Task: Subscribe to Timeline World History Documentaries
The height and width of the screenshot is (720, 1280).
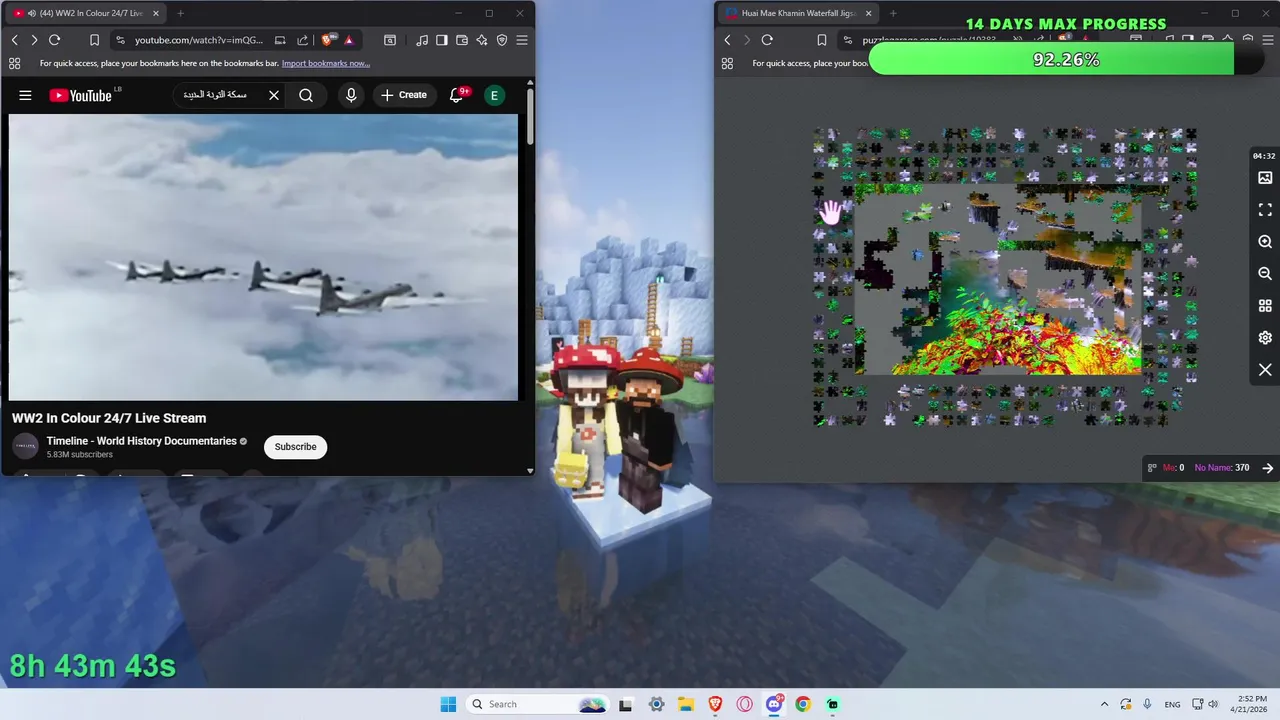Action: click(x=295, y=446)
